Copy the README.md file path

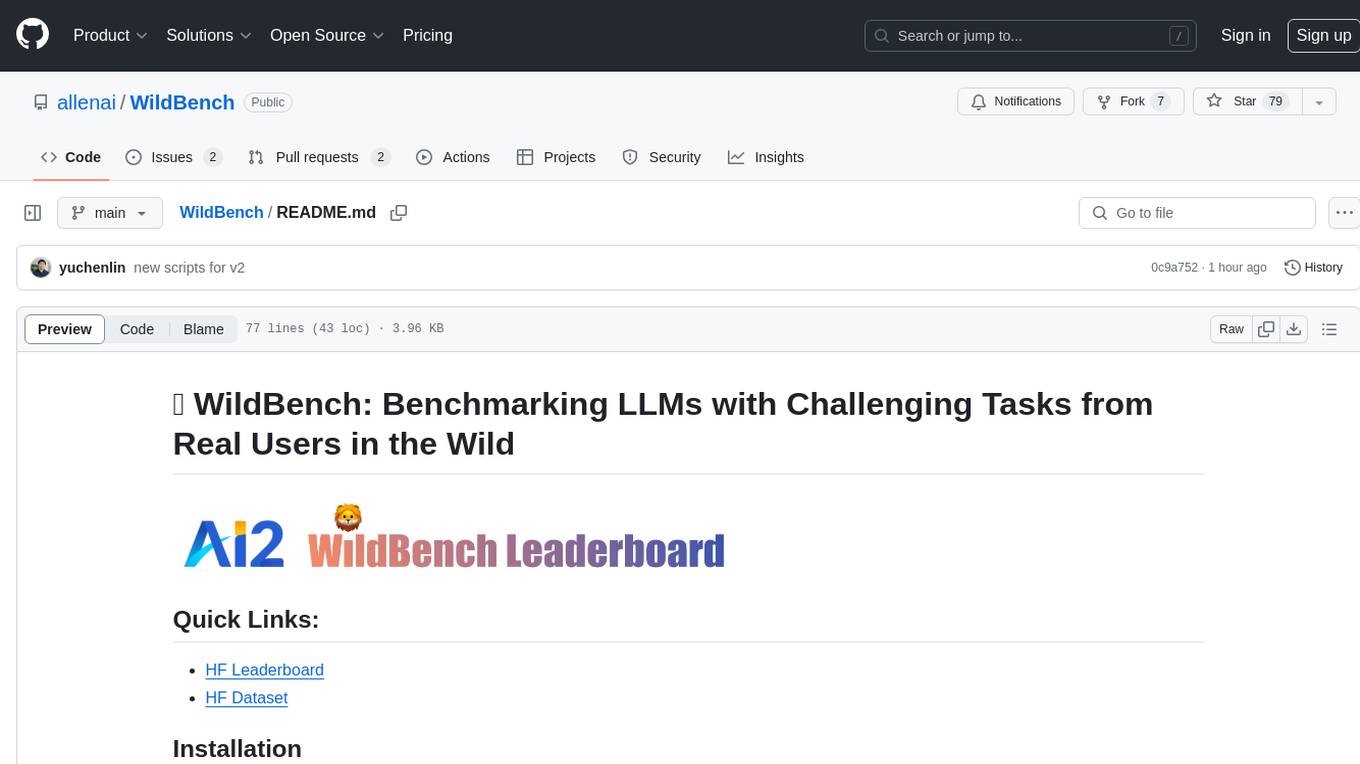click(399, 213)
